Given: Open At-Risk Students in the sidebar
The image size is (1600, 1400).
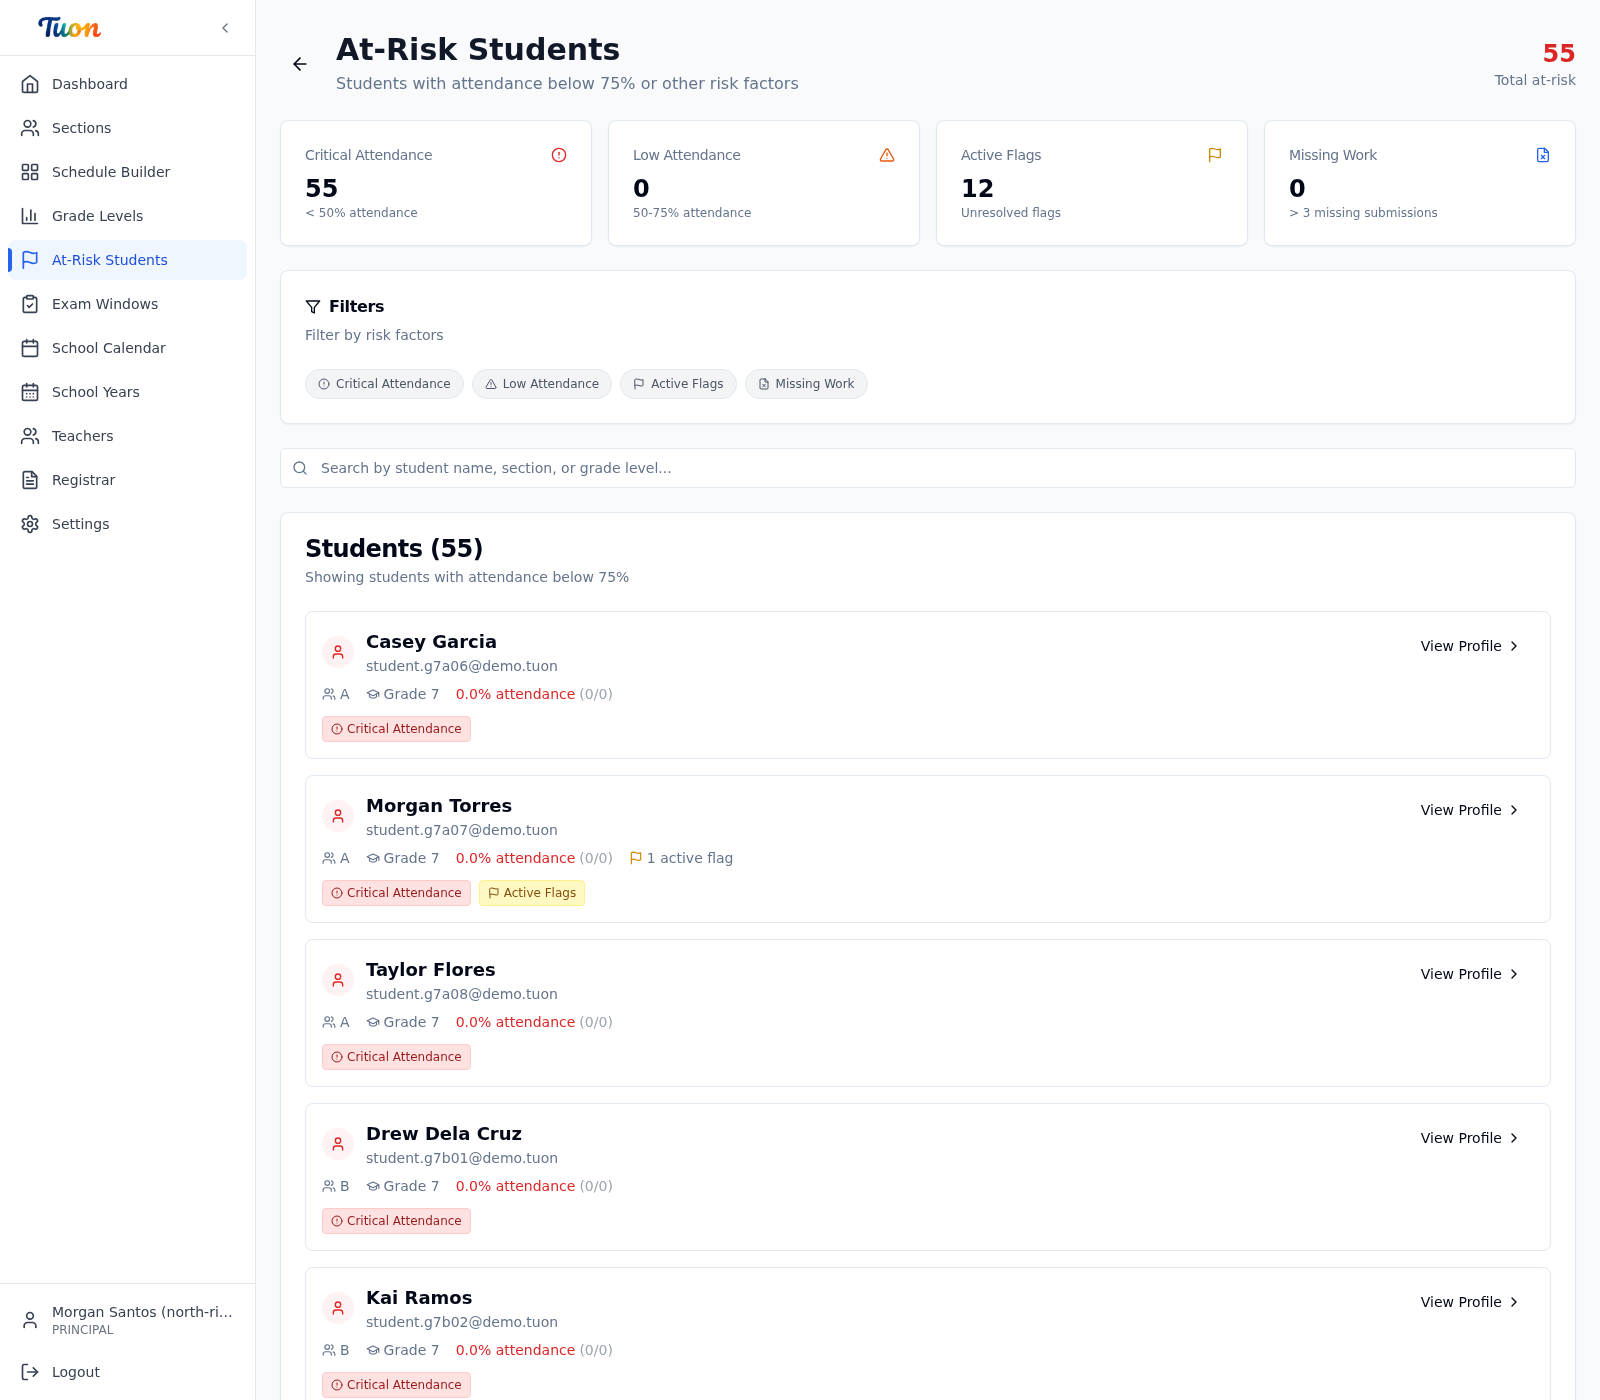Looking at the screenshot, I should [109, 260].
